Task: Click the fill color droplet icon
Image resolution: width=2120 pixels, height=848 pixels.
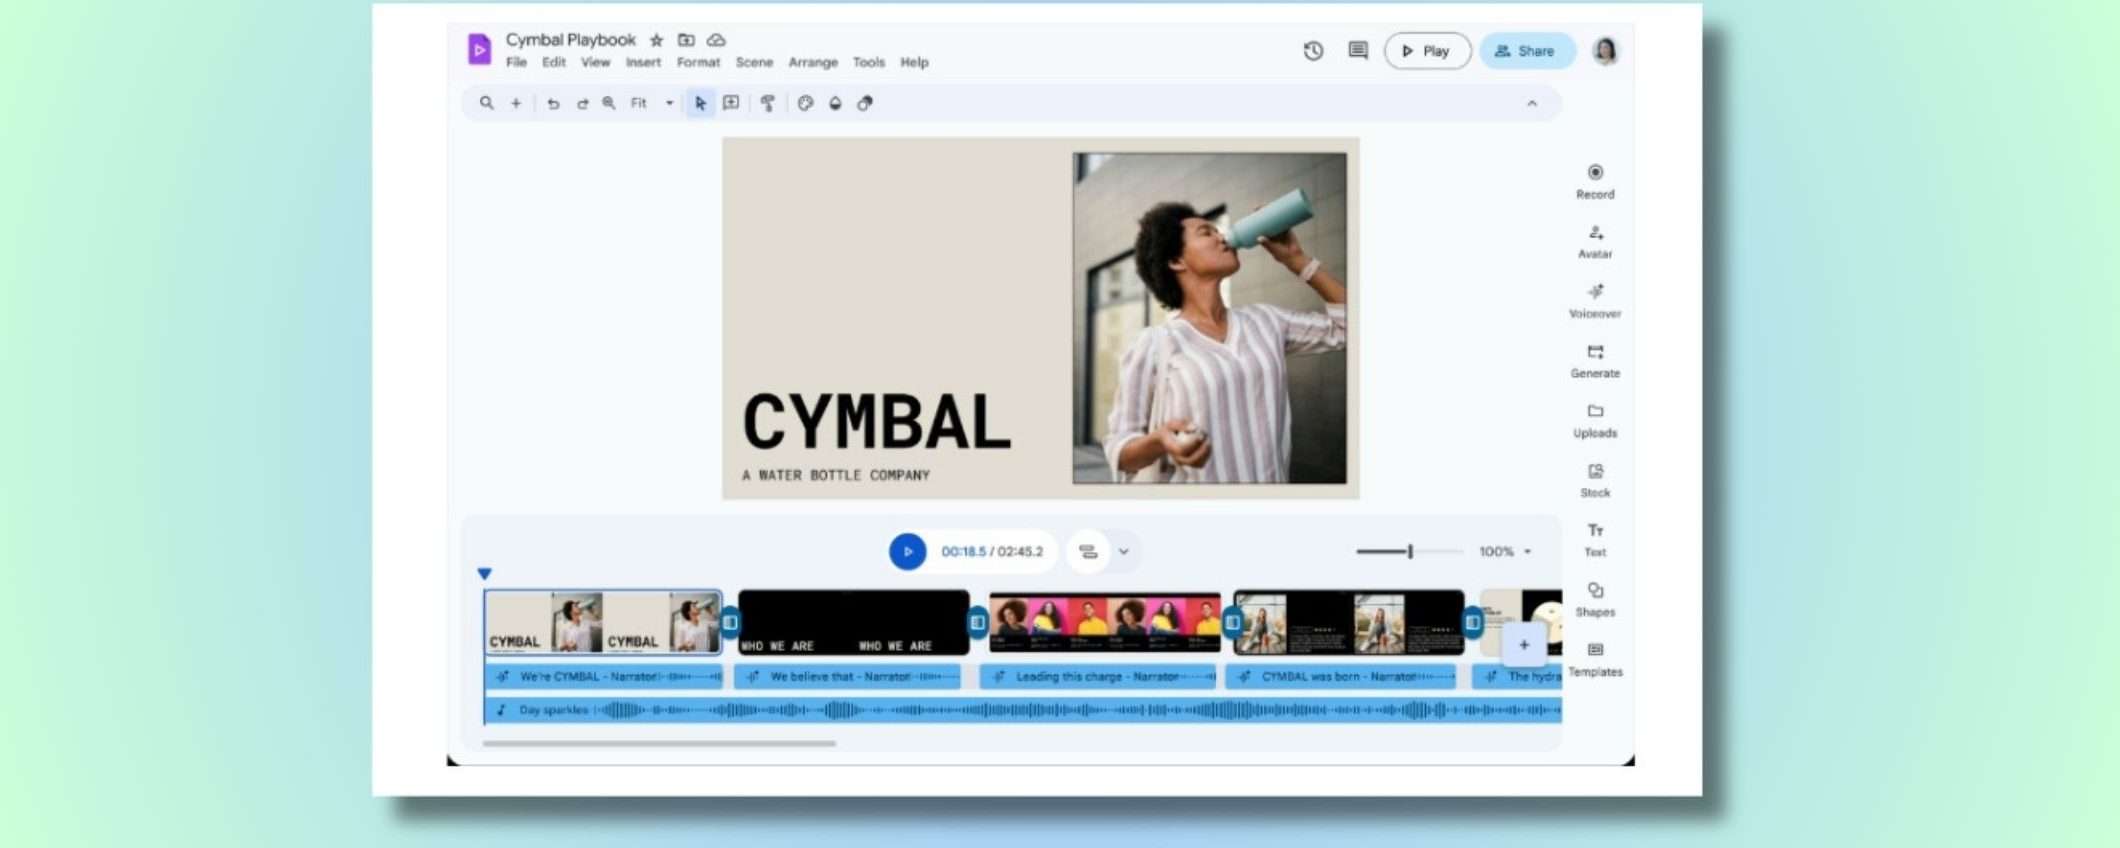Action: (835, 103)
